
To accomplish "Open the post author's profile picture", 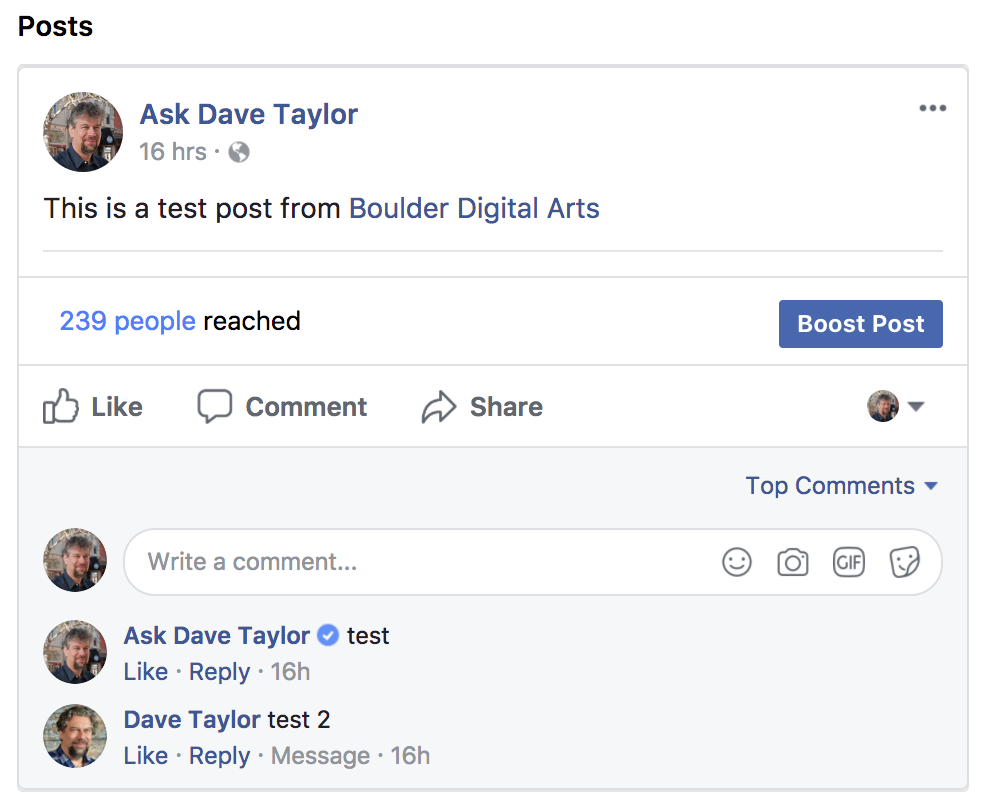I will (83, 131).
